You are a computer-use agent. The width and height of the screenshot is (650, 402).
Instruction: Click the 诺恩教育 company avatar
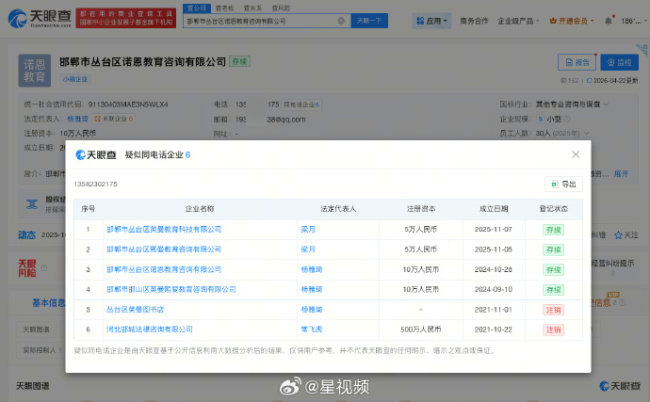coord(34,70)
